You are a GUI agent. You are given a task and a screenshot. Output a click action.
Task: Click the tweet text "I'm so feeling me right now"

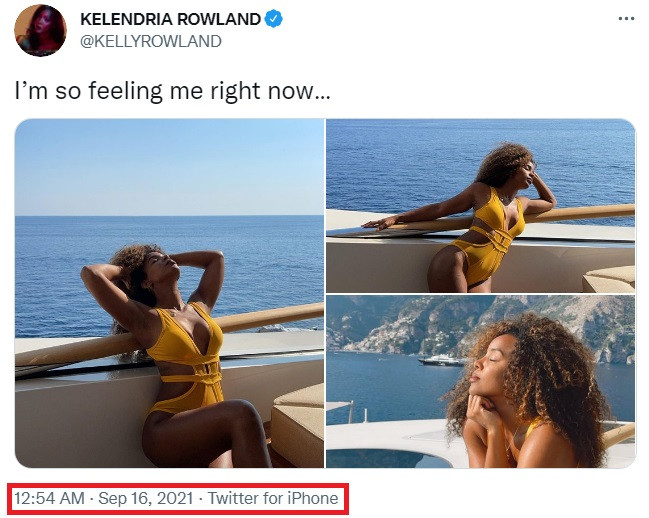pyautogui.click(x=172, y=90)
